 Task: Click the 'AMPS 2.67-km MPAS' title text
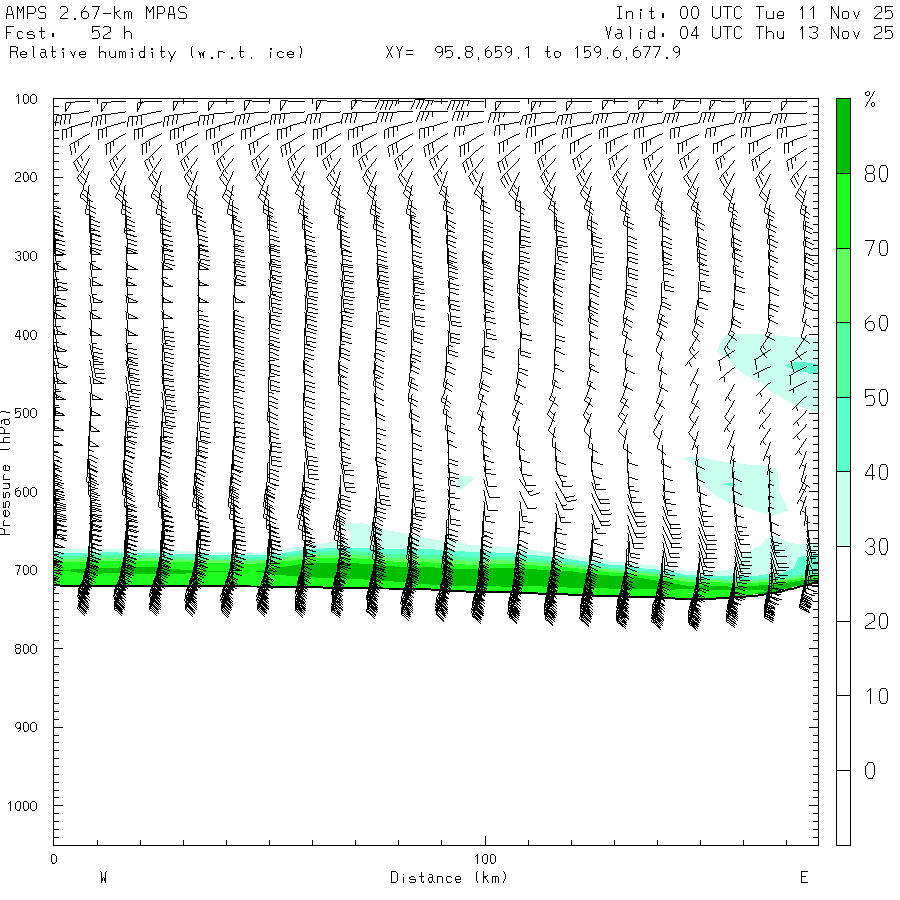[96, 13]
